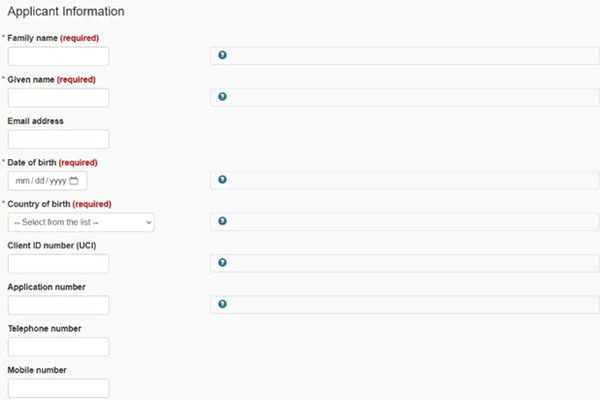This screenshot has height=400, width=600.
Task: Show help for Country of birth
Action: pyautogui.click(x=222, y=221)
